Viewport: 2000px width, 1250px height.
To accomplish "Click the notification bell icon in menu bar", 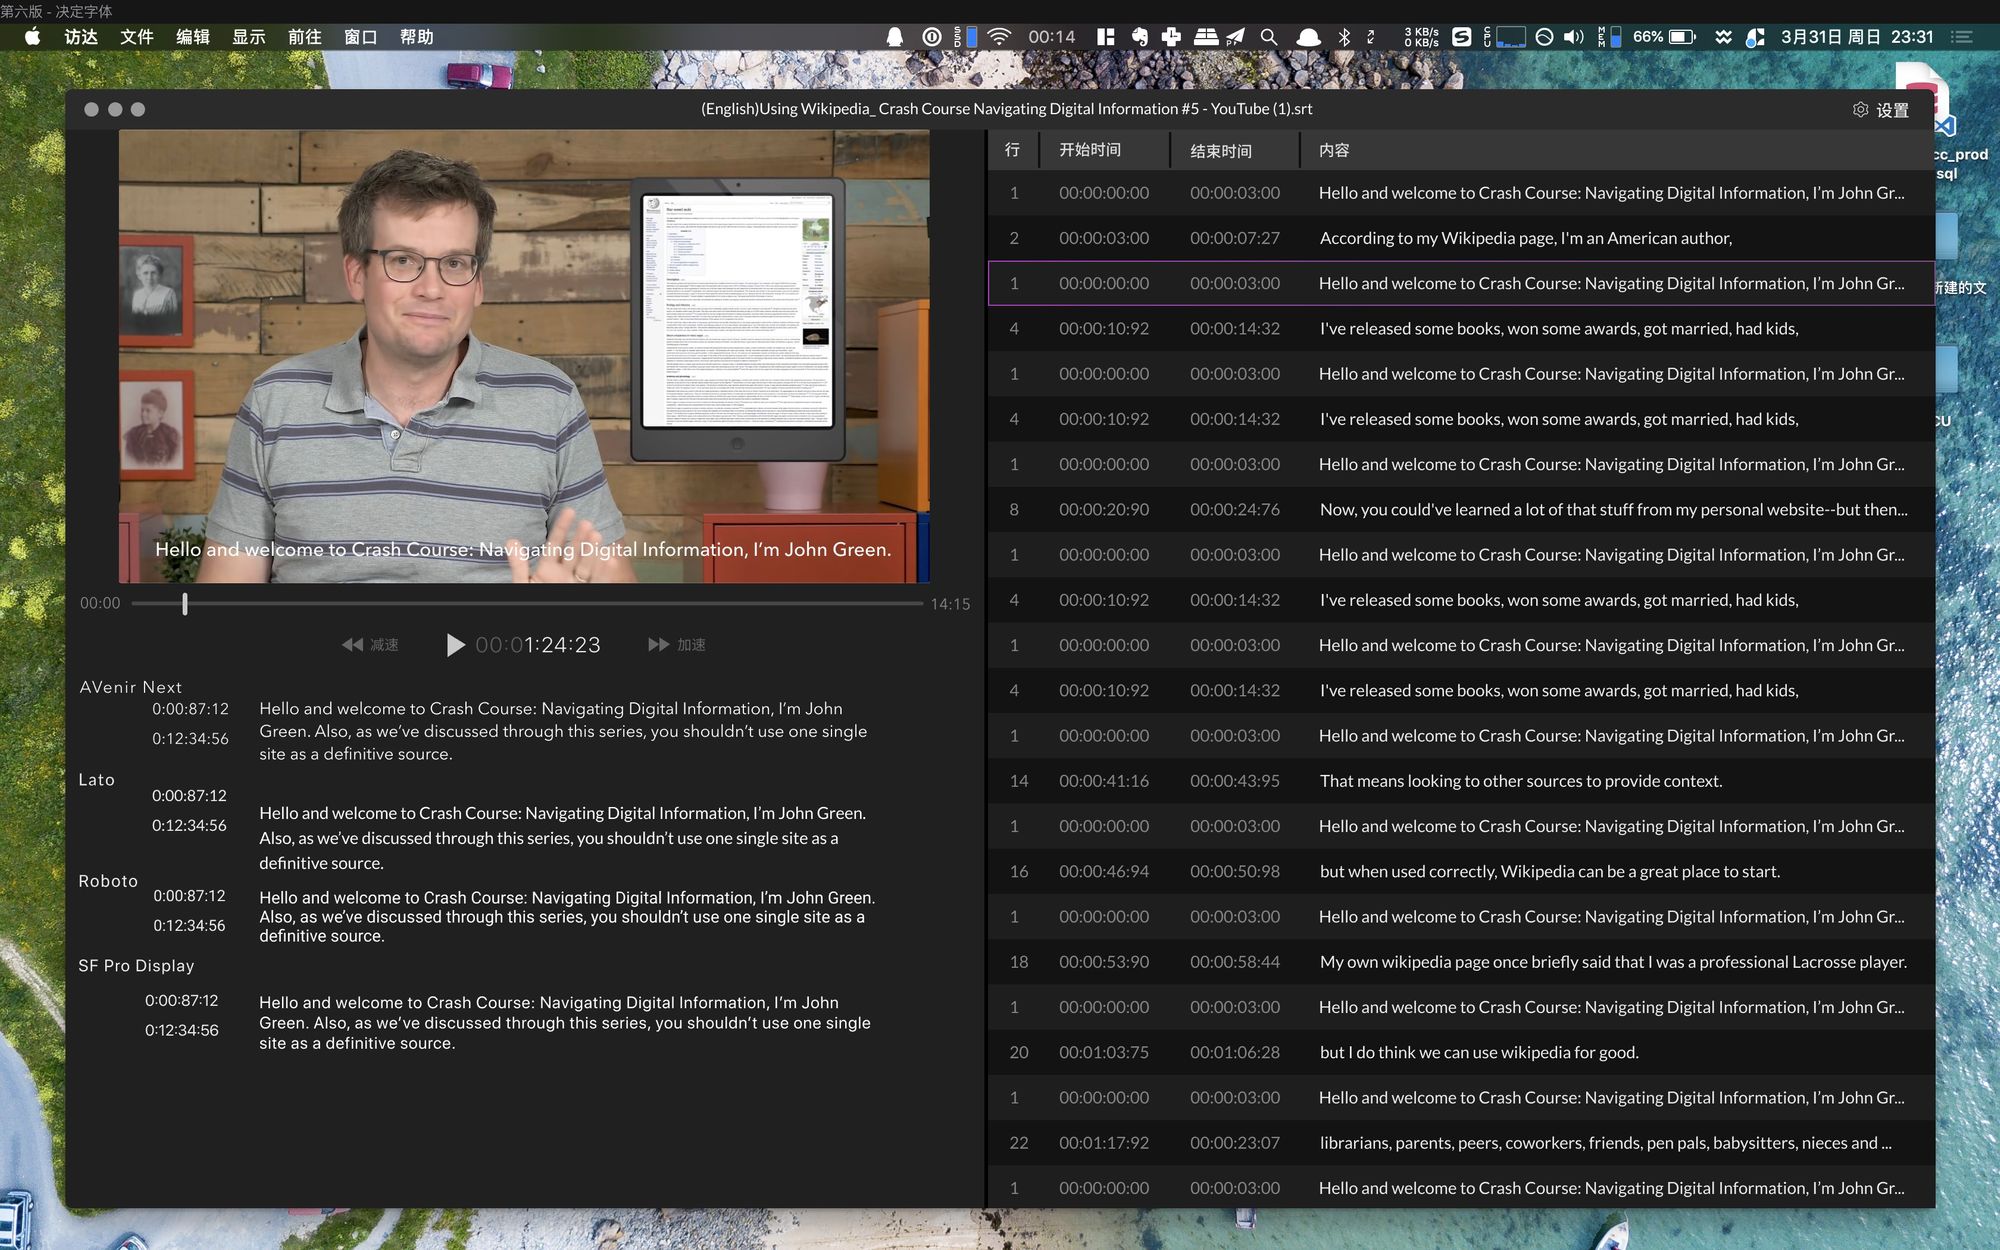I will pos(895,37).
